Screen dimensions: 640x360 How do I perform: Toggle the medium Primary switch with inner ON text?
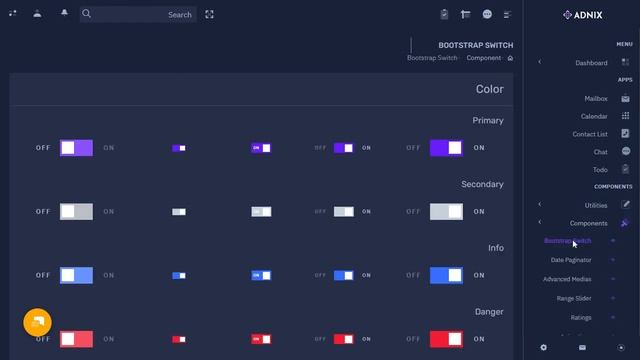261,148
